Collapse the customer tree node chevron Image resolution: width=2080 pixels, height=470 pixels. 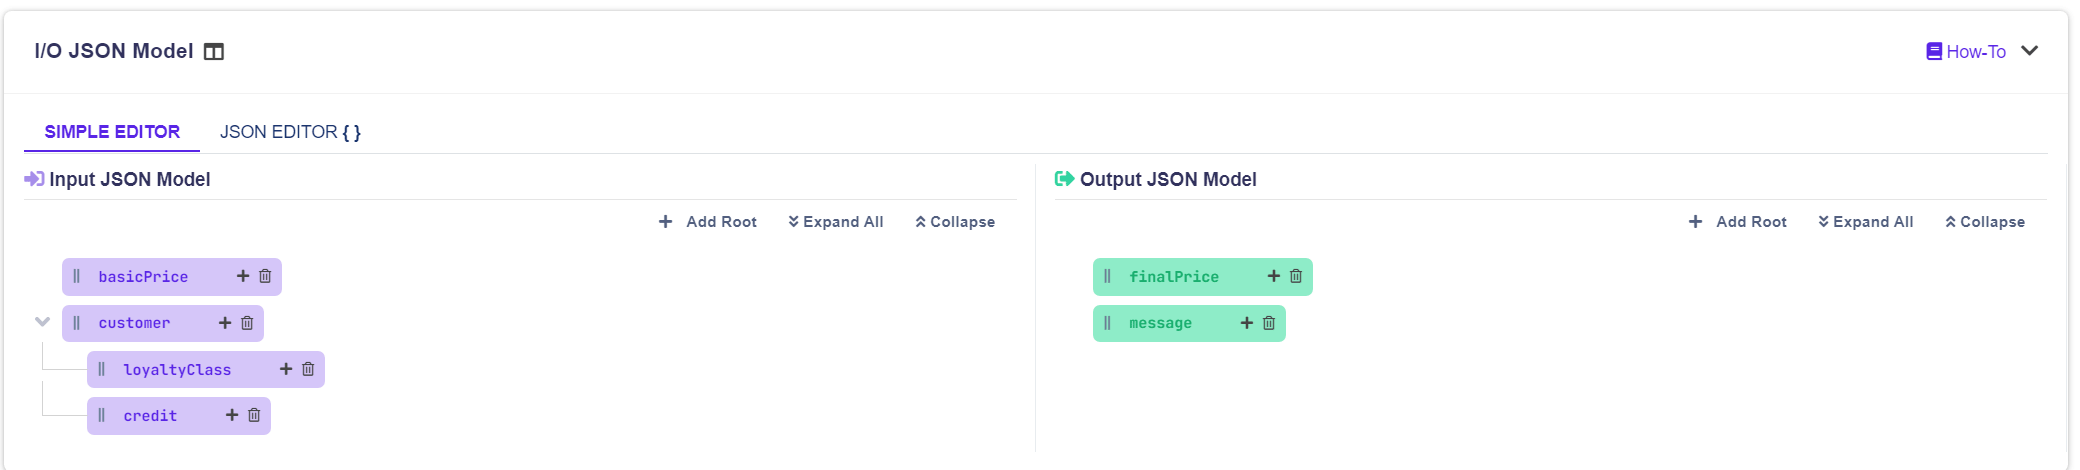click(42, 322)
